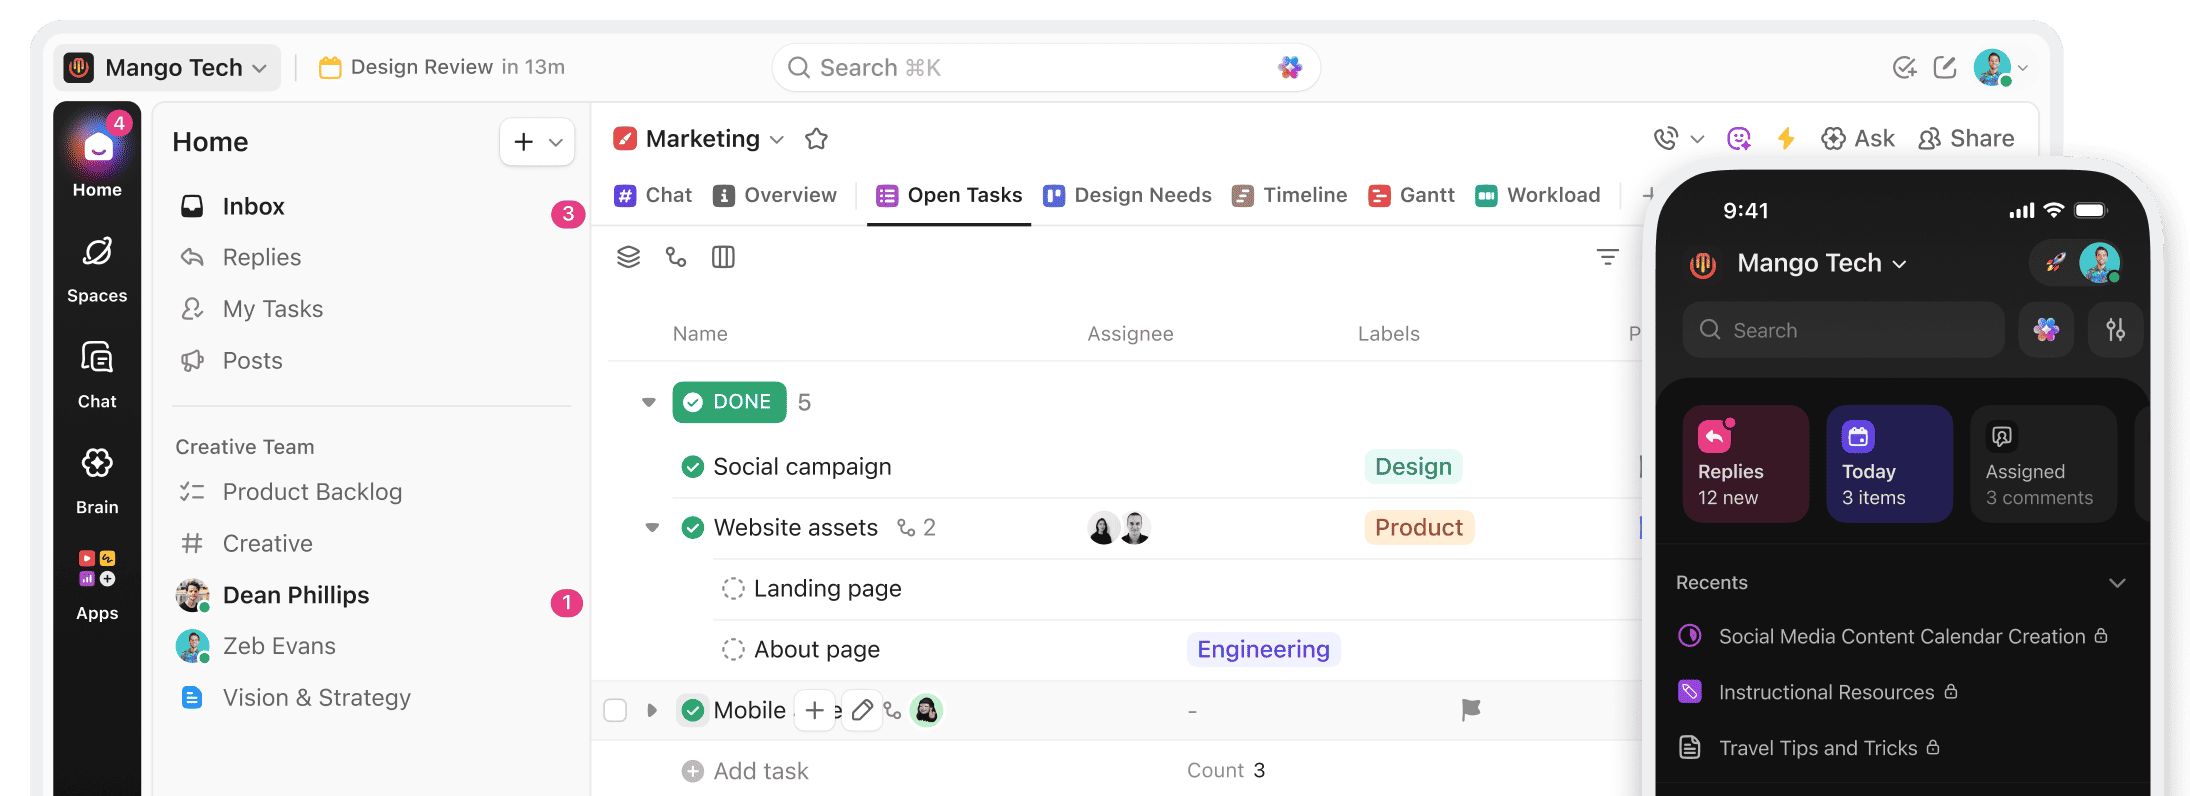Click the subtasks icon in view toolbar
The height and width of the screenshot is (796, 2190).
click(x=676, y=257)
